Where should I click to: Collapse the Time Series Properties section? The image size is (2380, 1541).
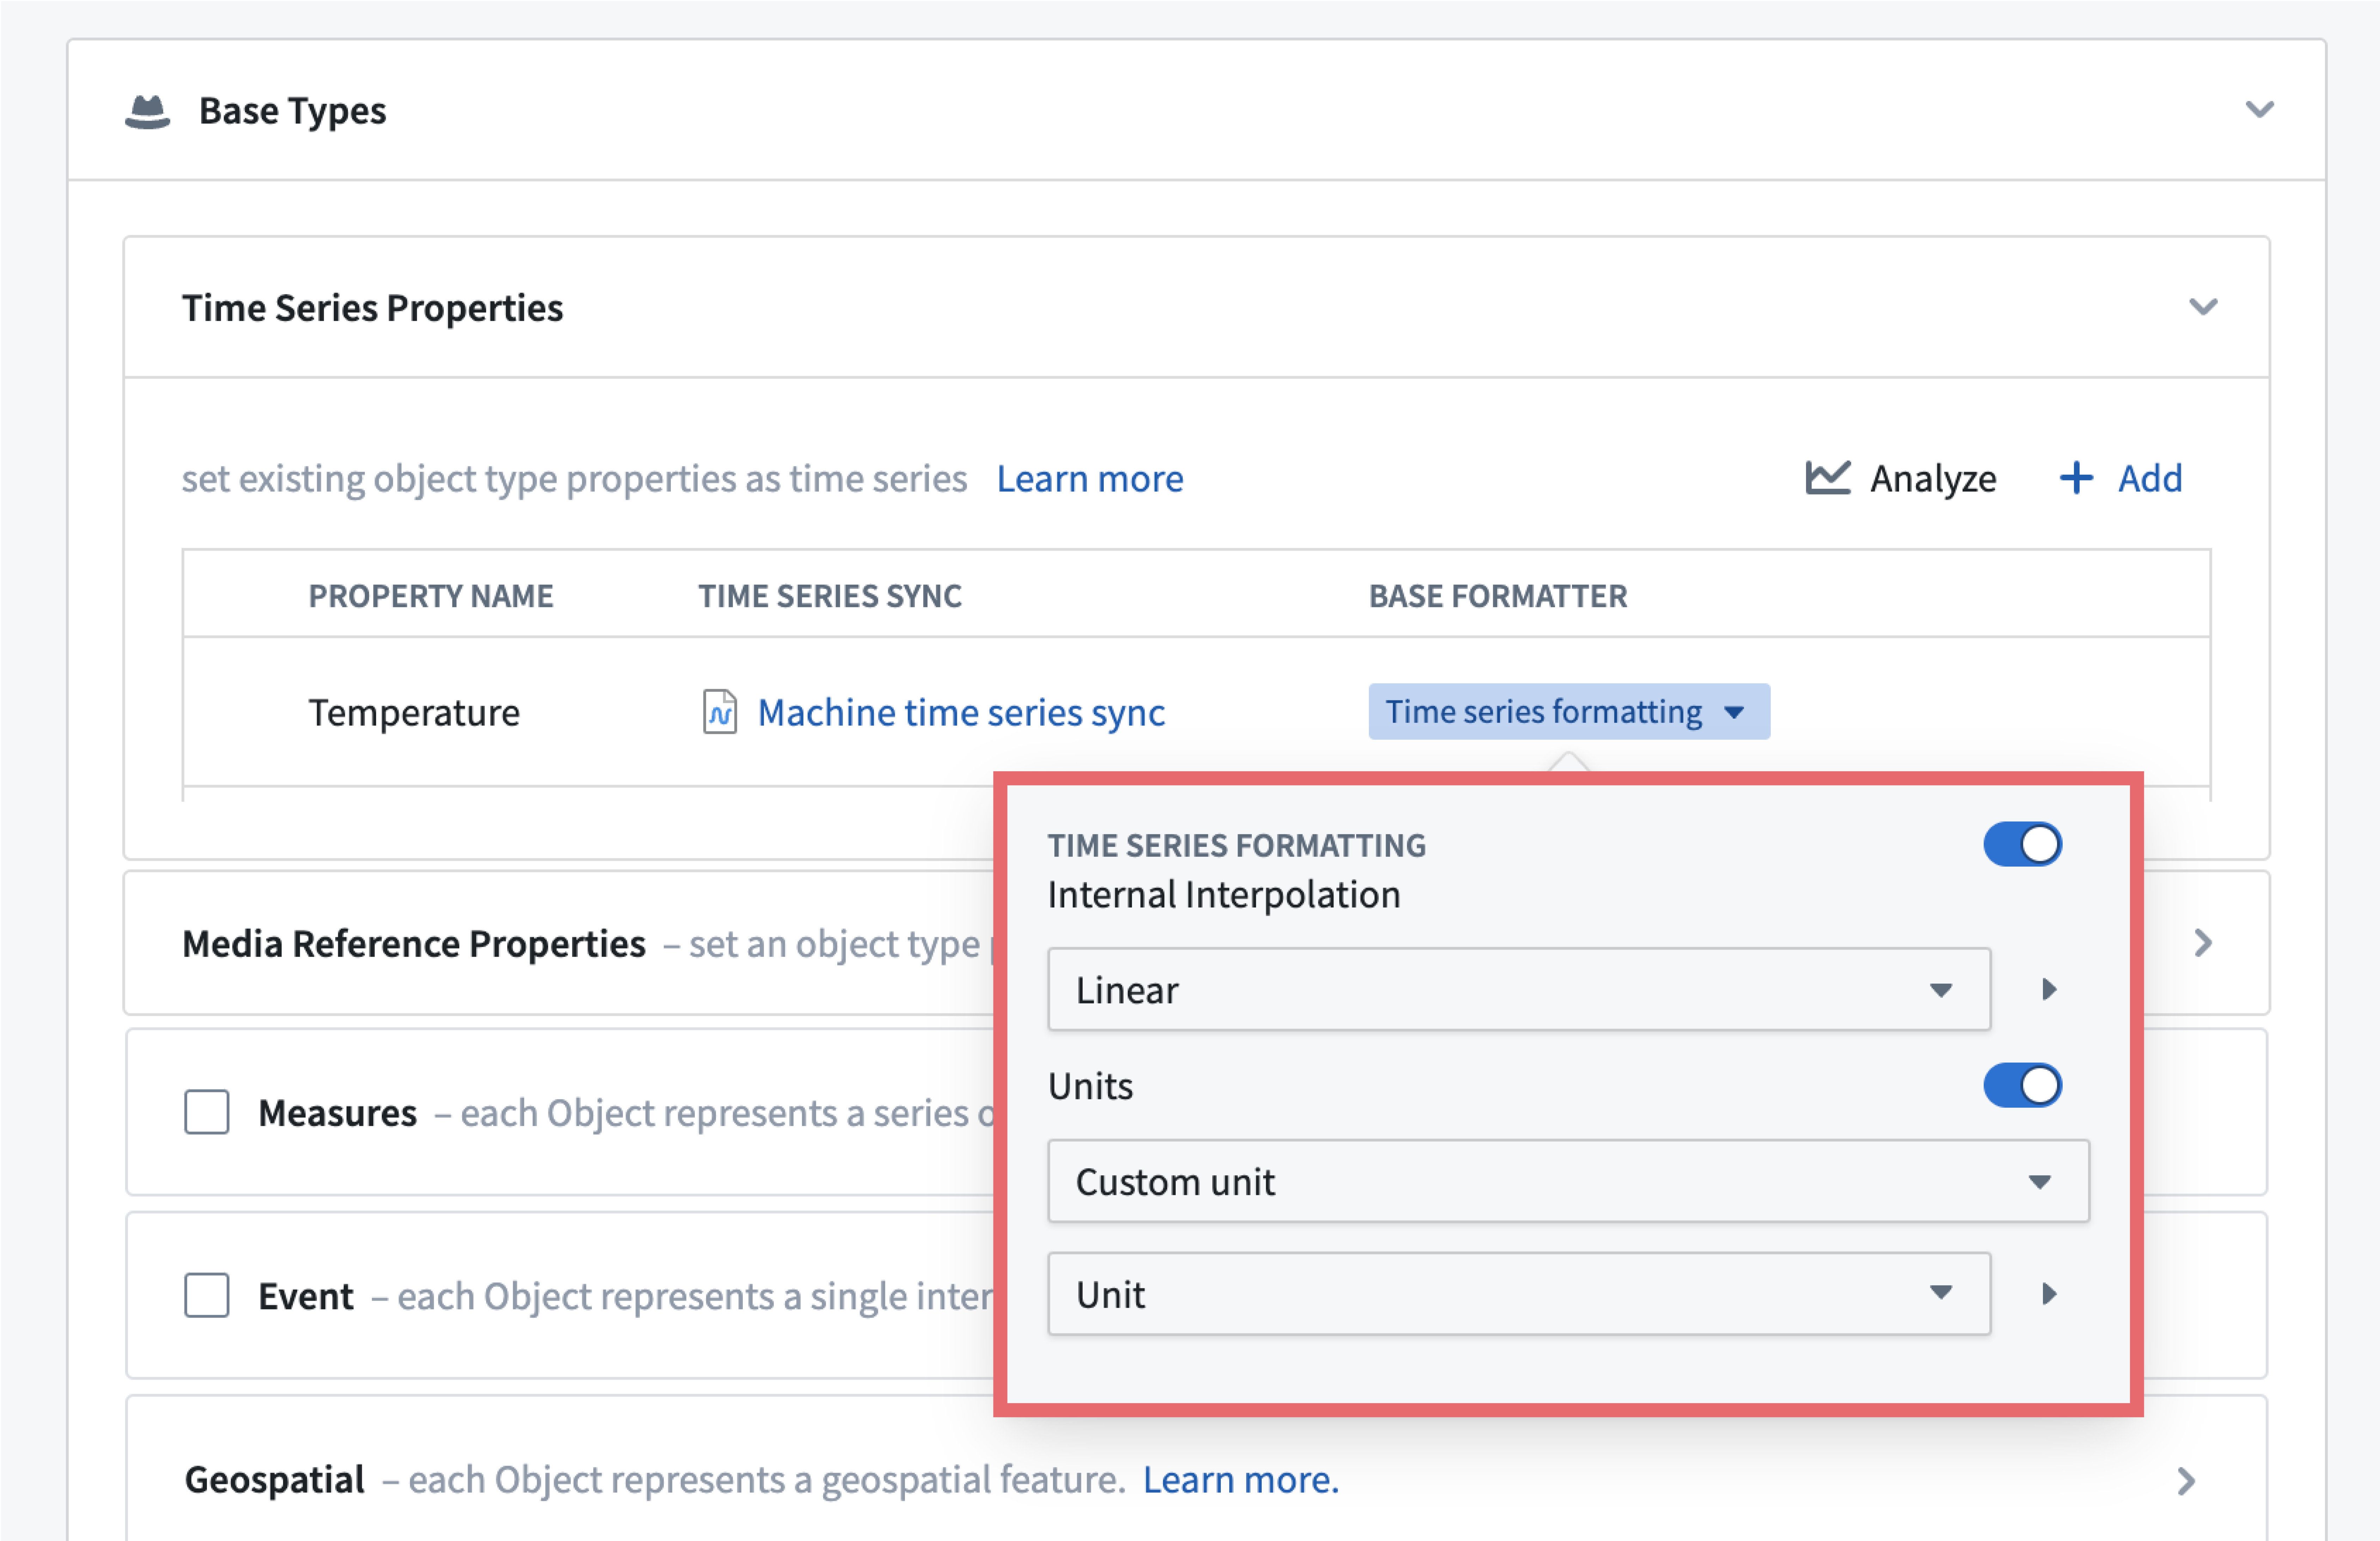(x=2203, y=307)
